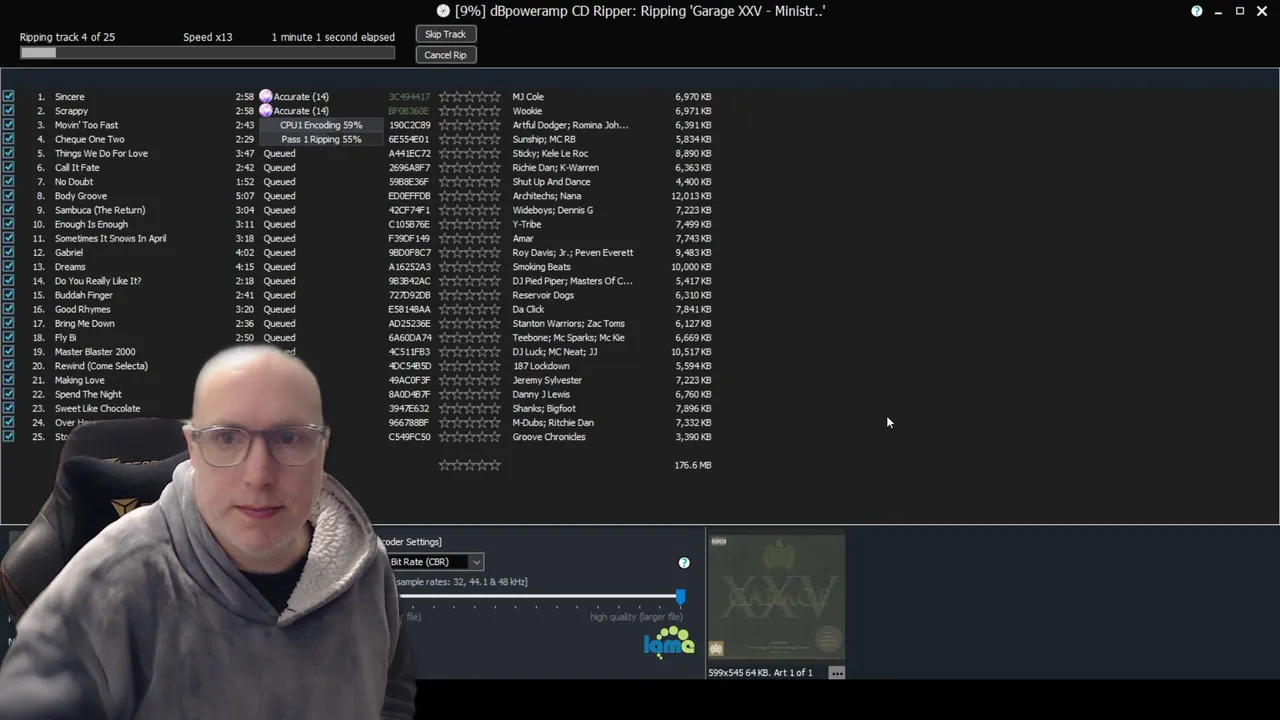
Task: Set star rating for Do You Really Like It?
Action: (x=470, y=281)
